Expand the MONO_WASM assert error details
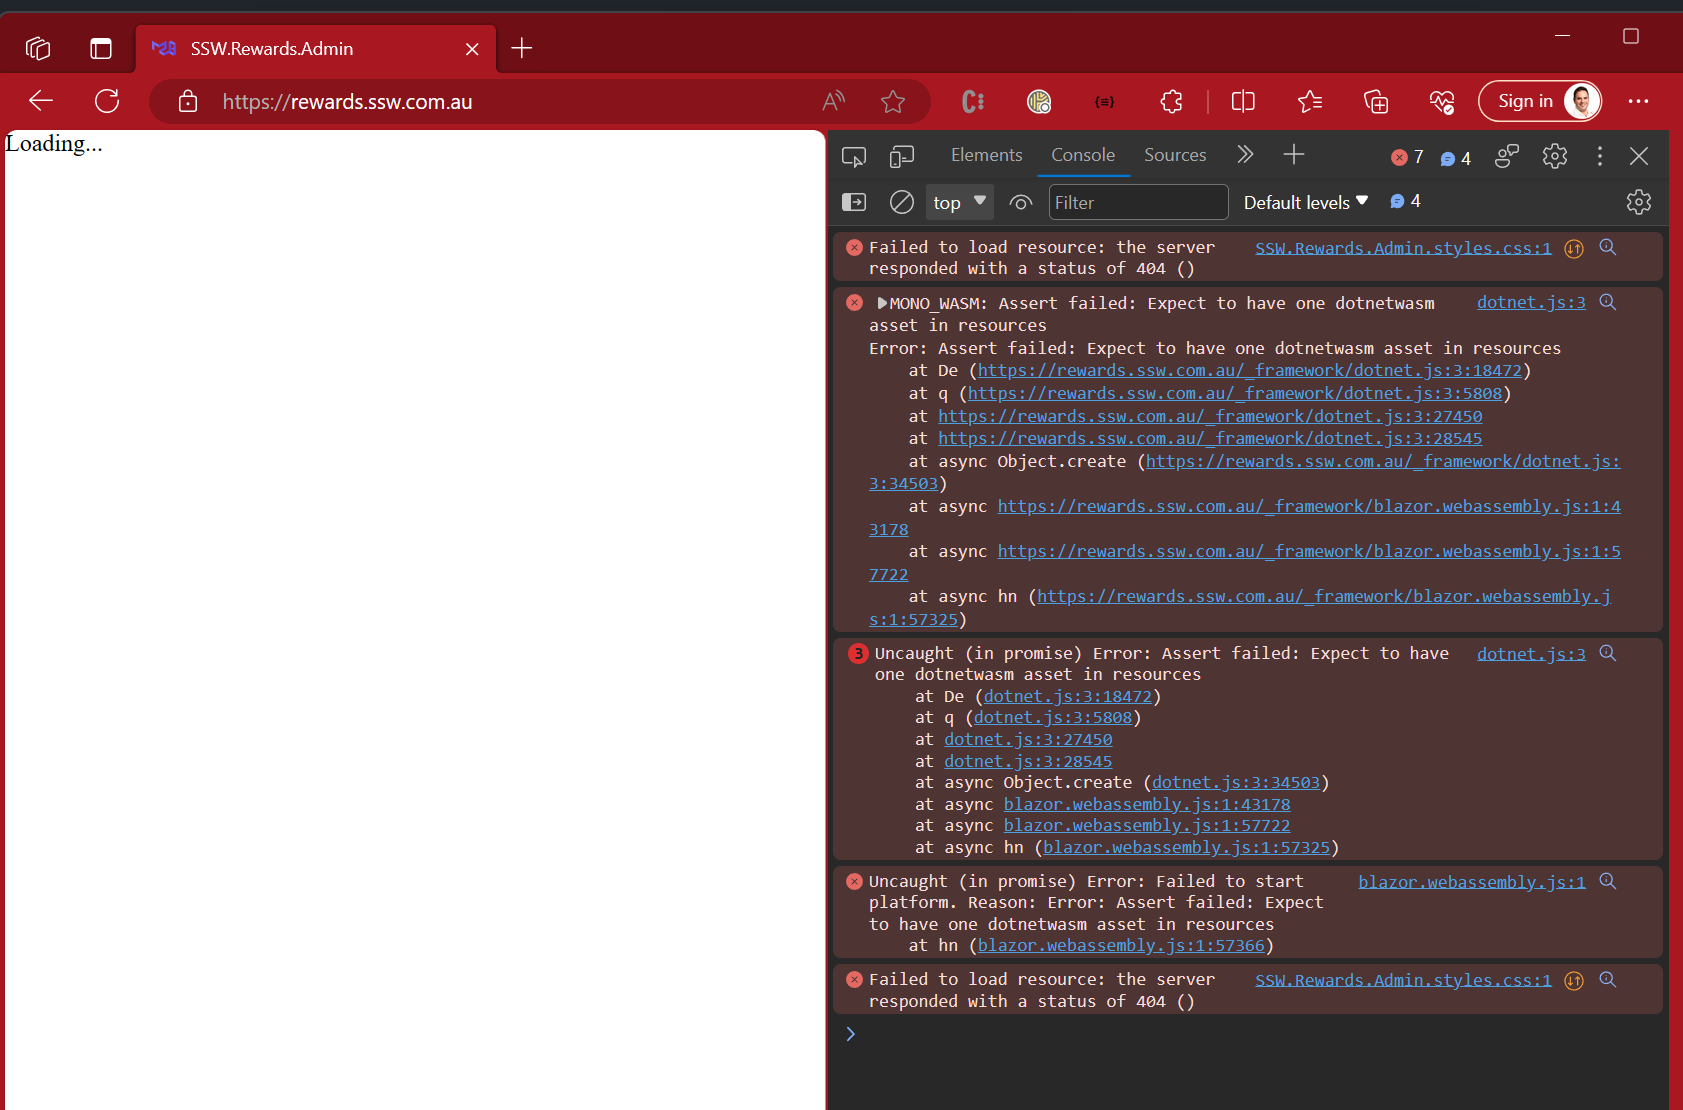The height and width of the screenshot is (1110, 1683). click(881, 302)
